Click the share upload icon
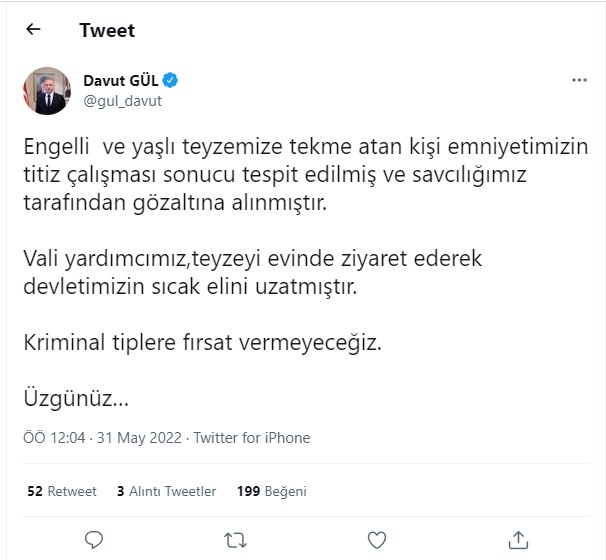 coord(517,540)
